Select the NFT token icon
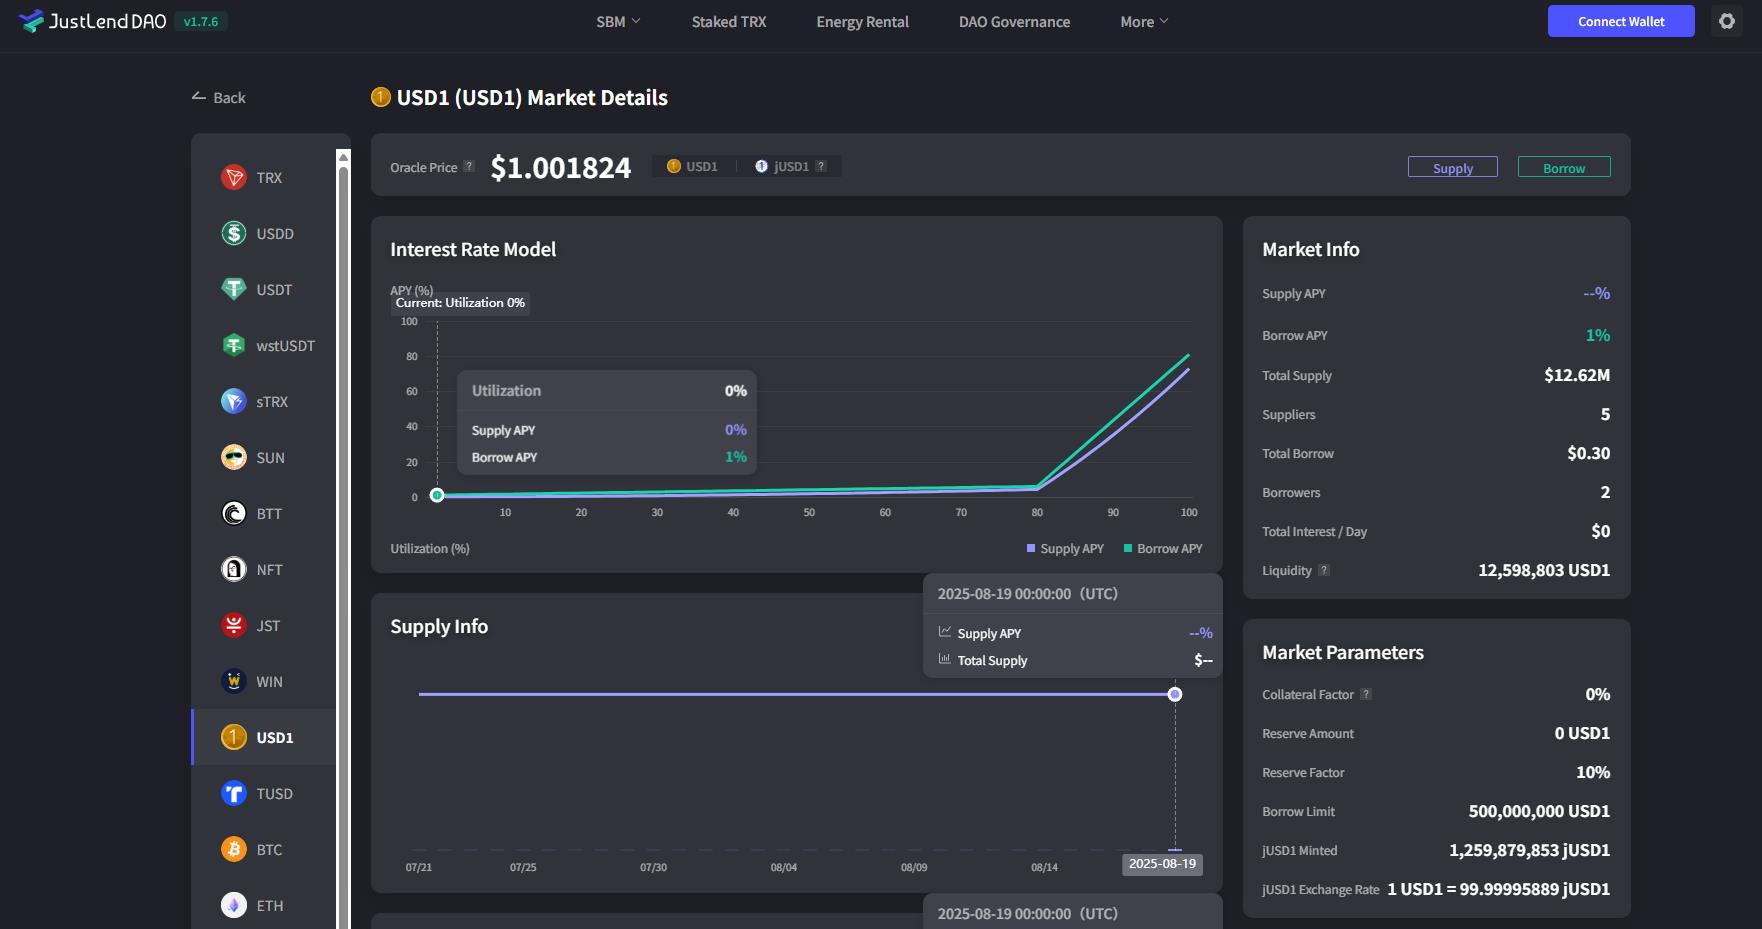This screenshot has height=929, width=1762. (234, 569)
